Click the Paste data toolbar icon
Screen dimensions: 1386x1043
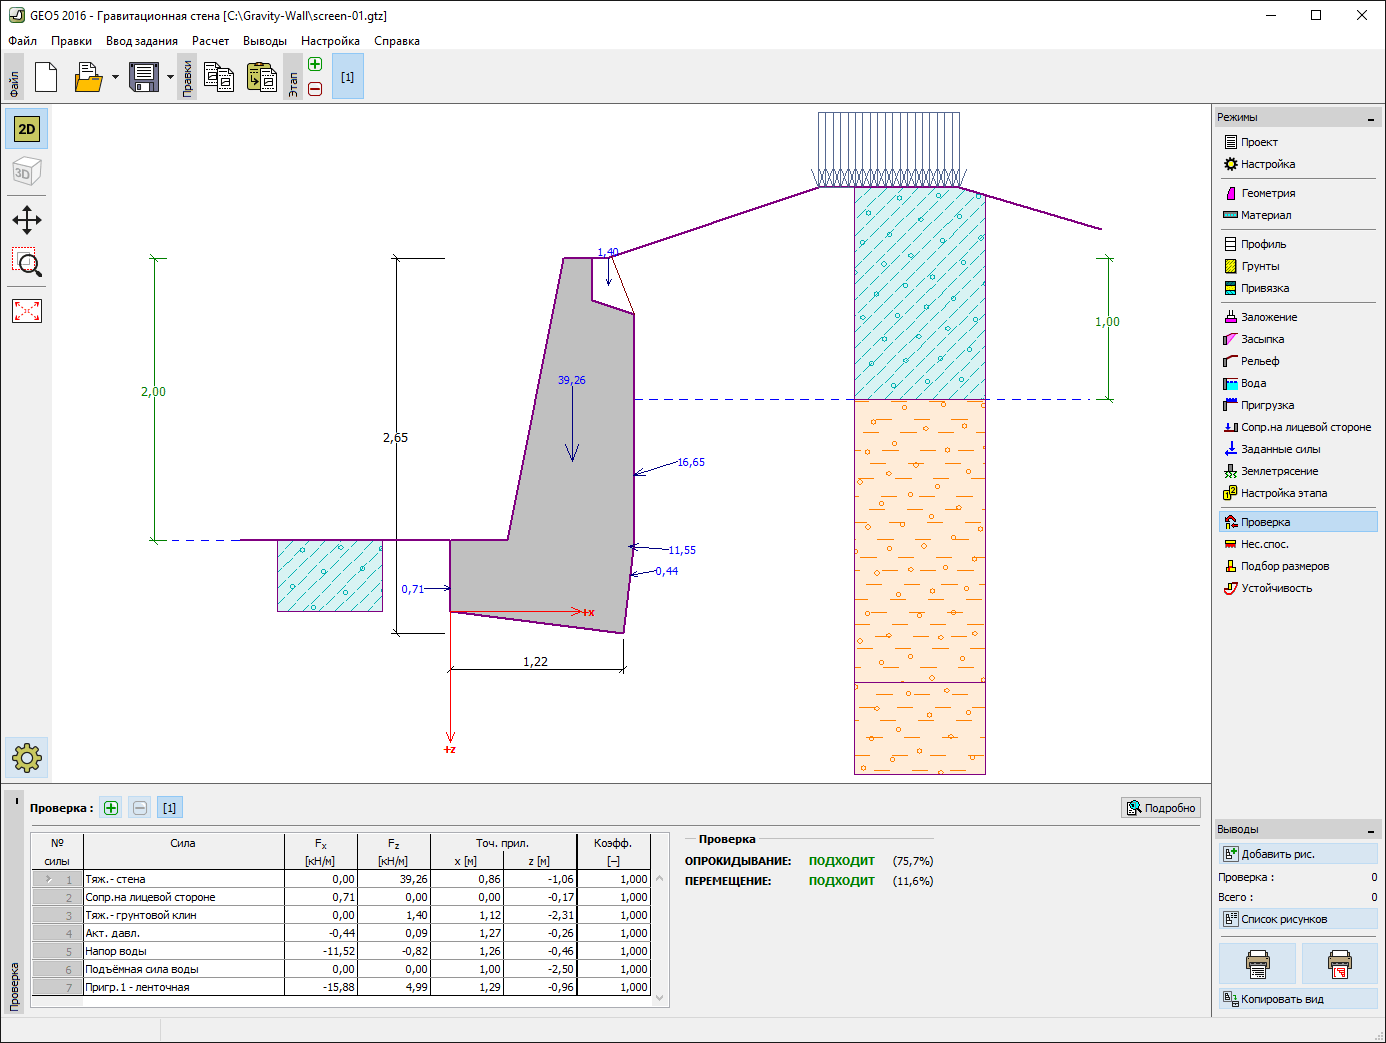click(262, 77)
